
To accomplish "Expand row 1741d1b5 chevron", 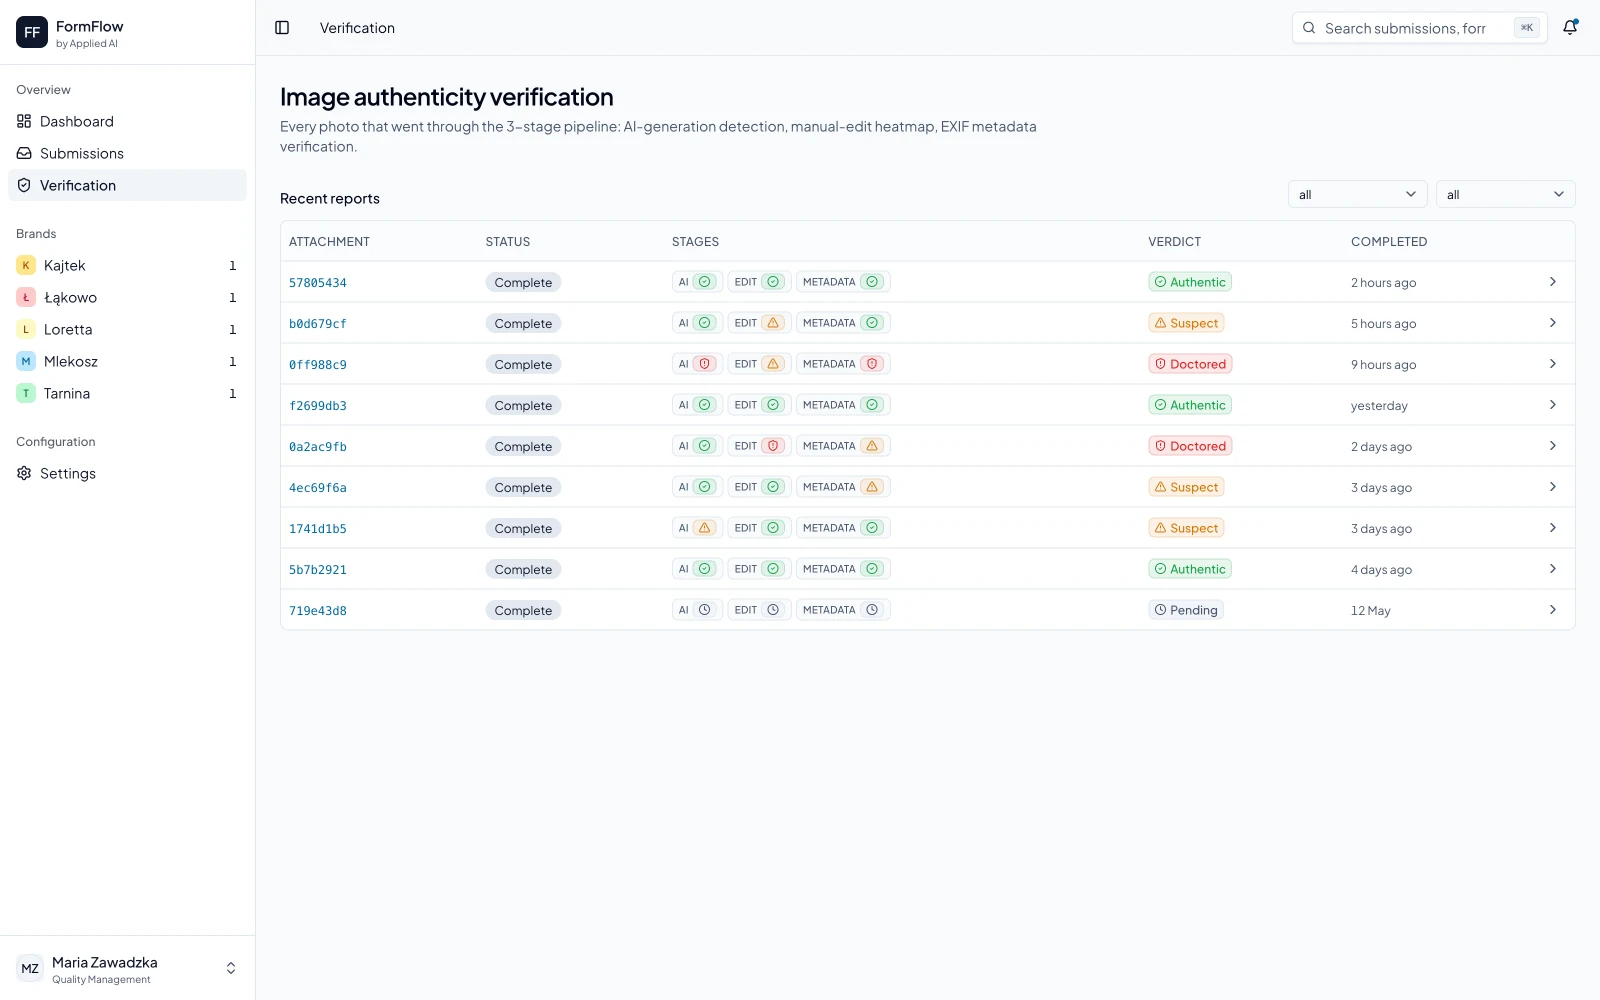I will [x=1552, y=528].
